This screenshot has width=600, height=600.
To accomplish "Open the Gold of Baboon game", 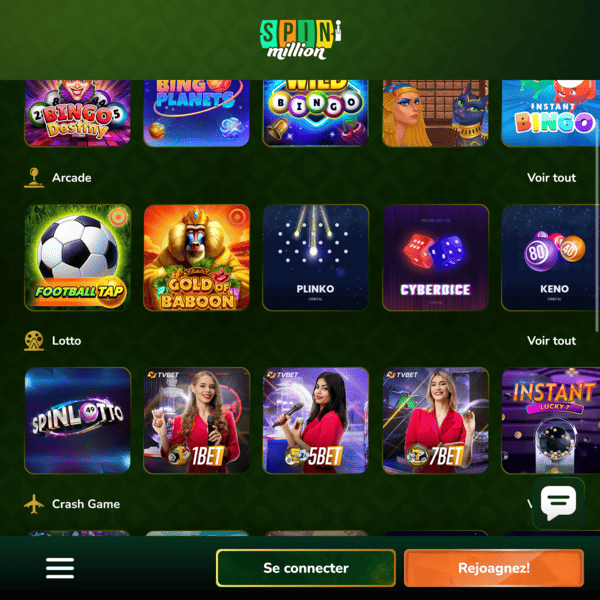I will [197, 257].
